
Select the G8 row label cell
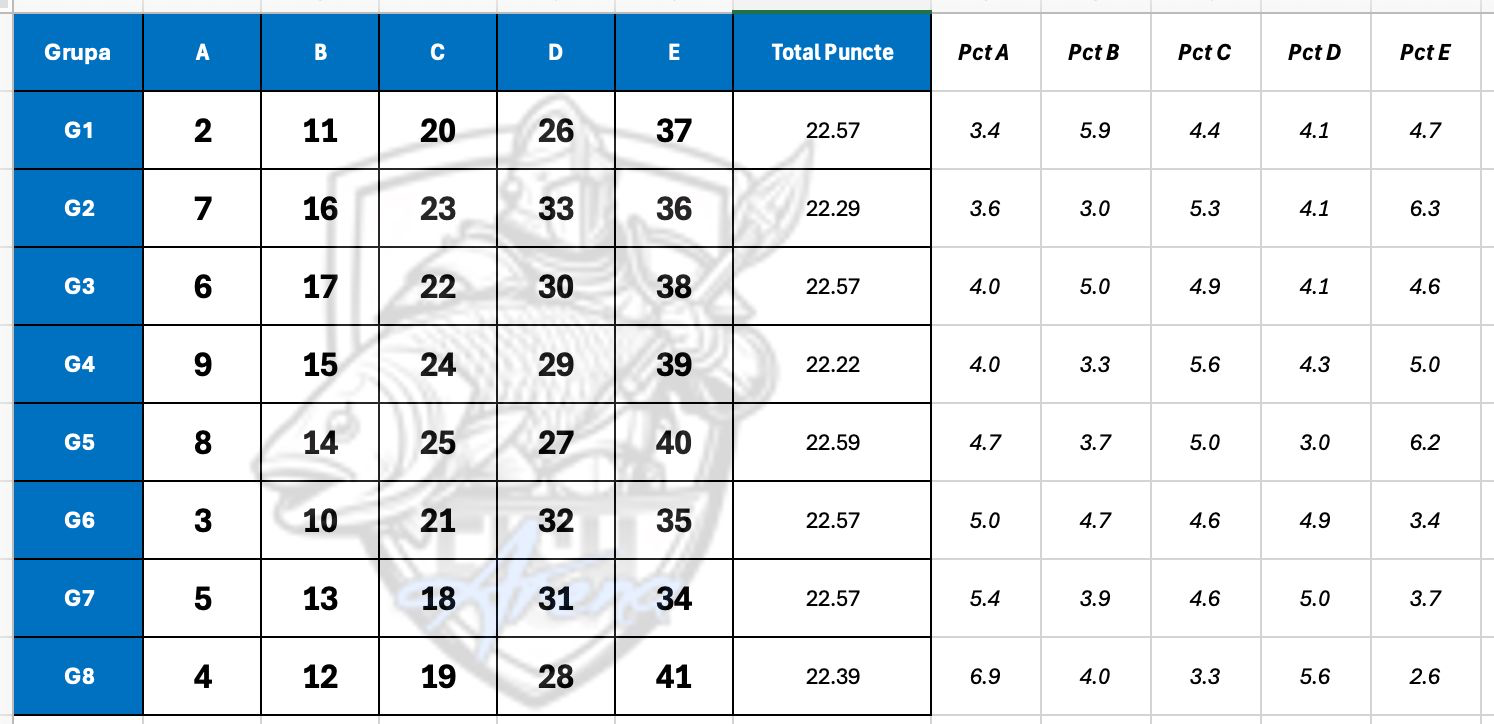[78, 676]
